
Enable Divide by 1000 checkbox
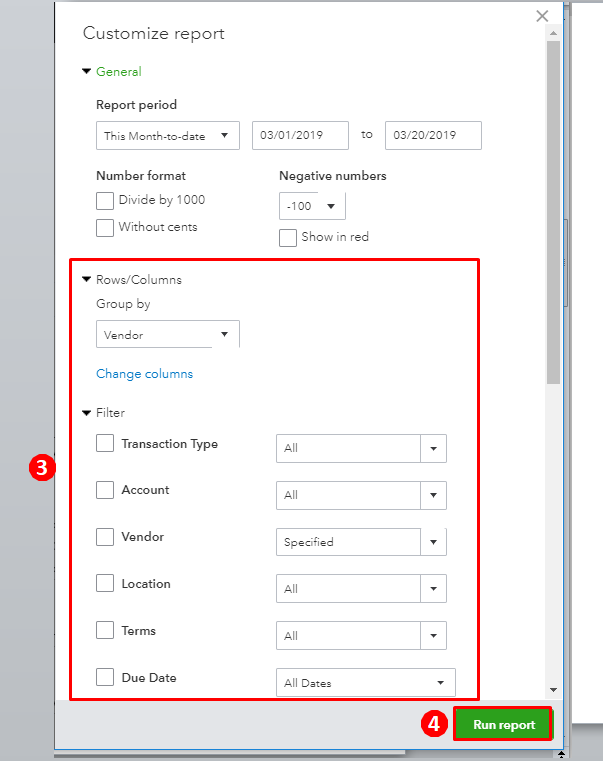[105, 200]
